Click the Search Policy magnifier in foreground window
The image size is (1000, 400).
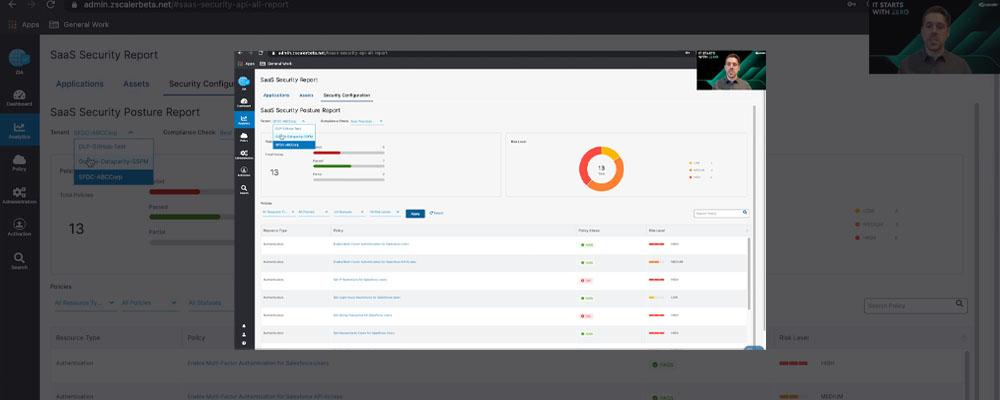click(744, 212)
